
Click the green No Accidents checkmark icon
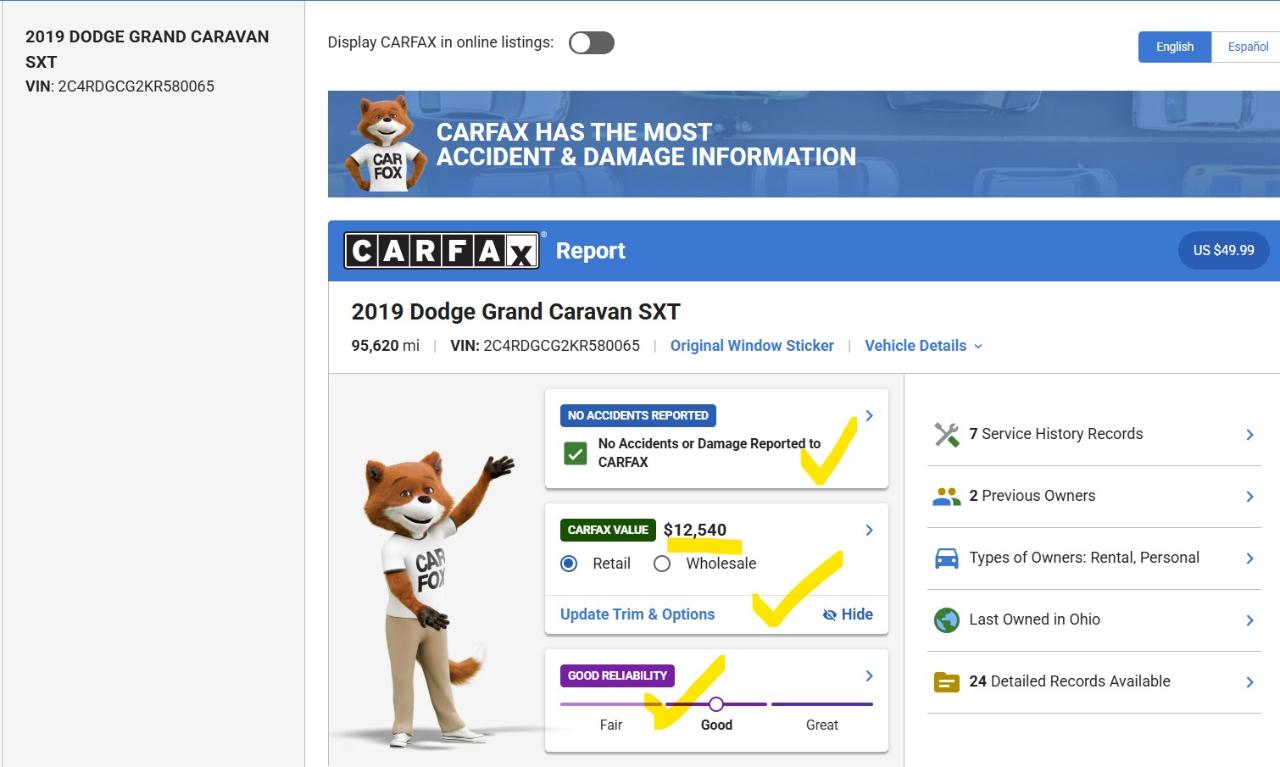[x=575, y=453]
